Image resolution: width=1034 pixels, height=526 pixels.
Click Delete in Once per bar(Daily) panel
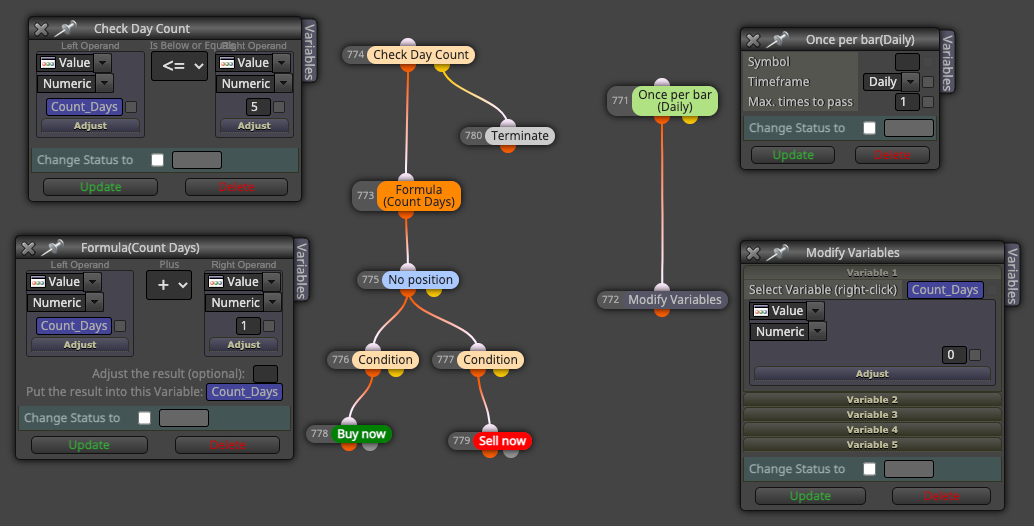[x=892, y=155]
